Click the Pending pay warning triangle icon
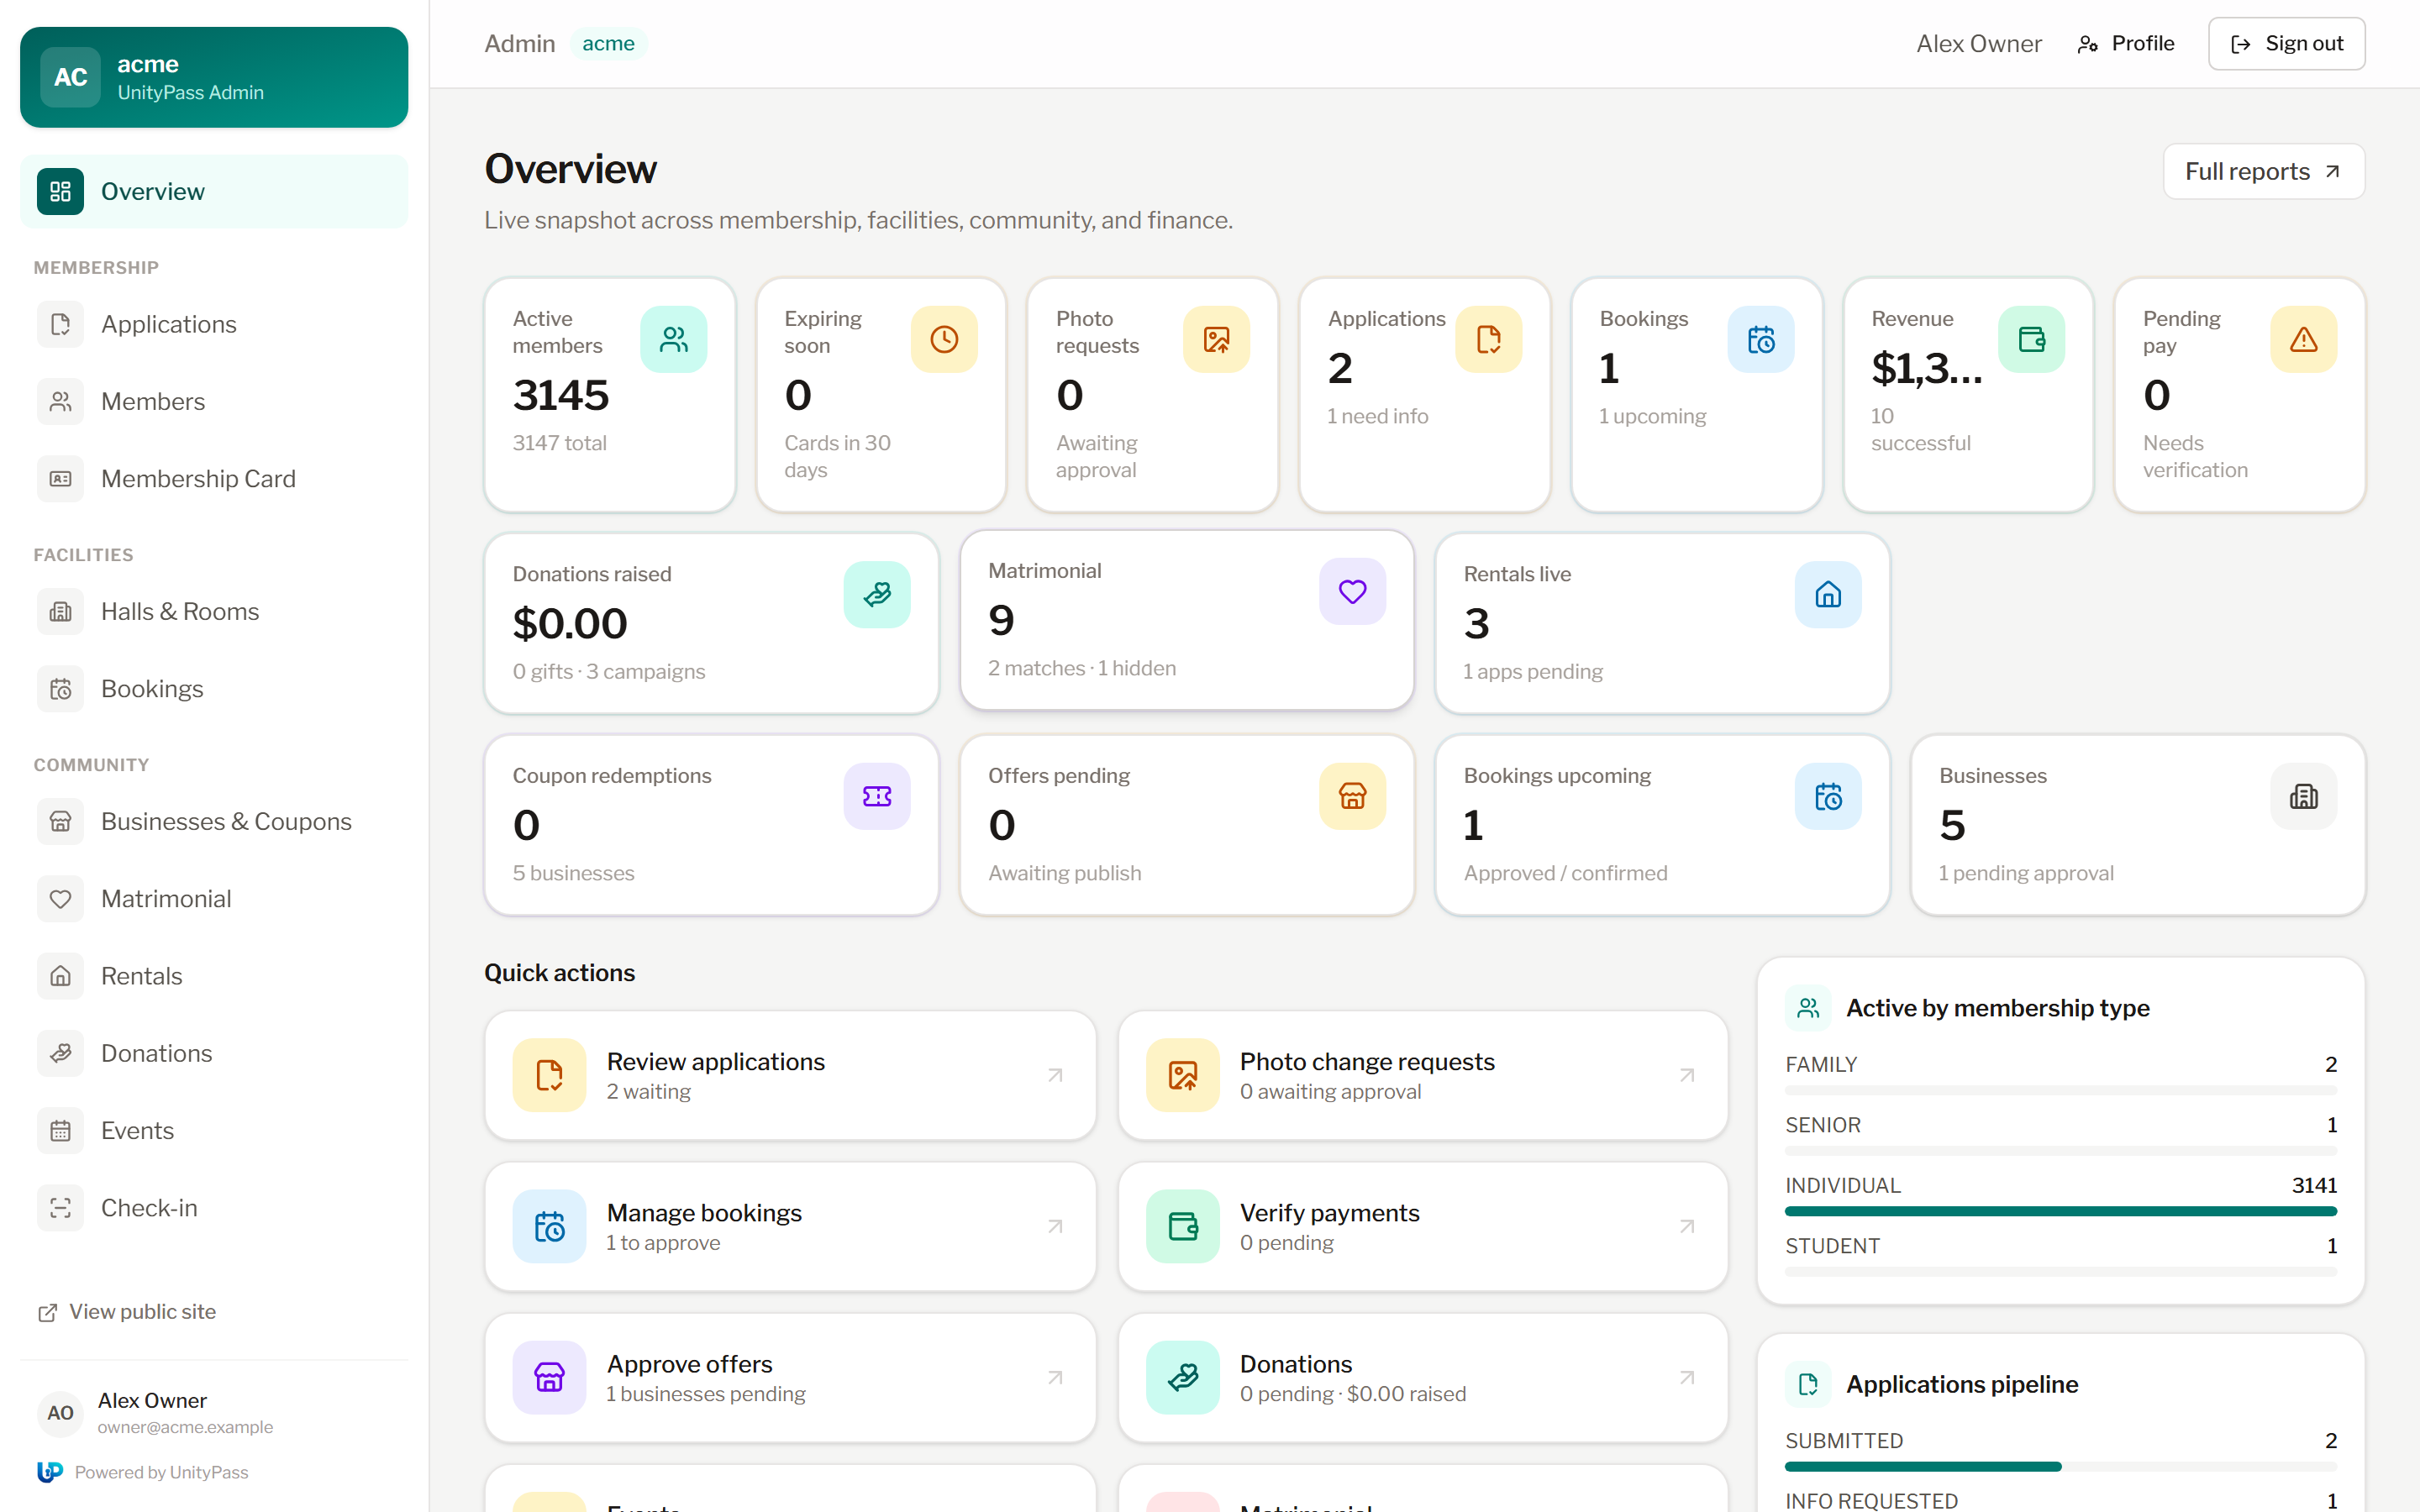The width and height of the screenshot is (2420, 1512). coord(2303,339)
